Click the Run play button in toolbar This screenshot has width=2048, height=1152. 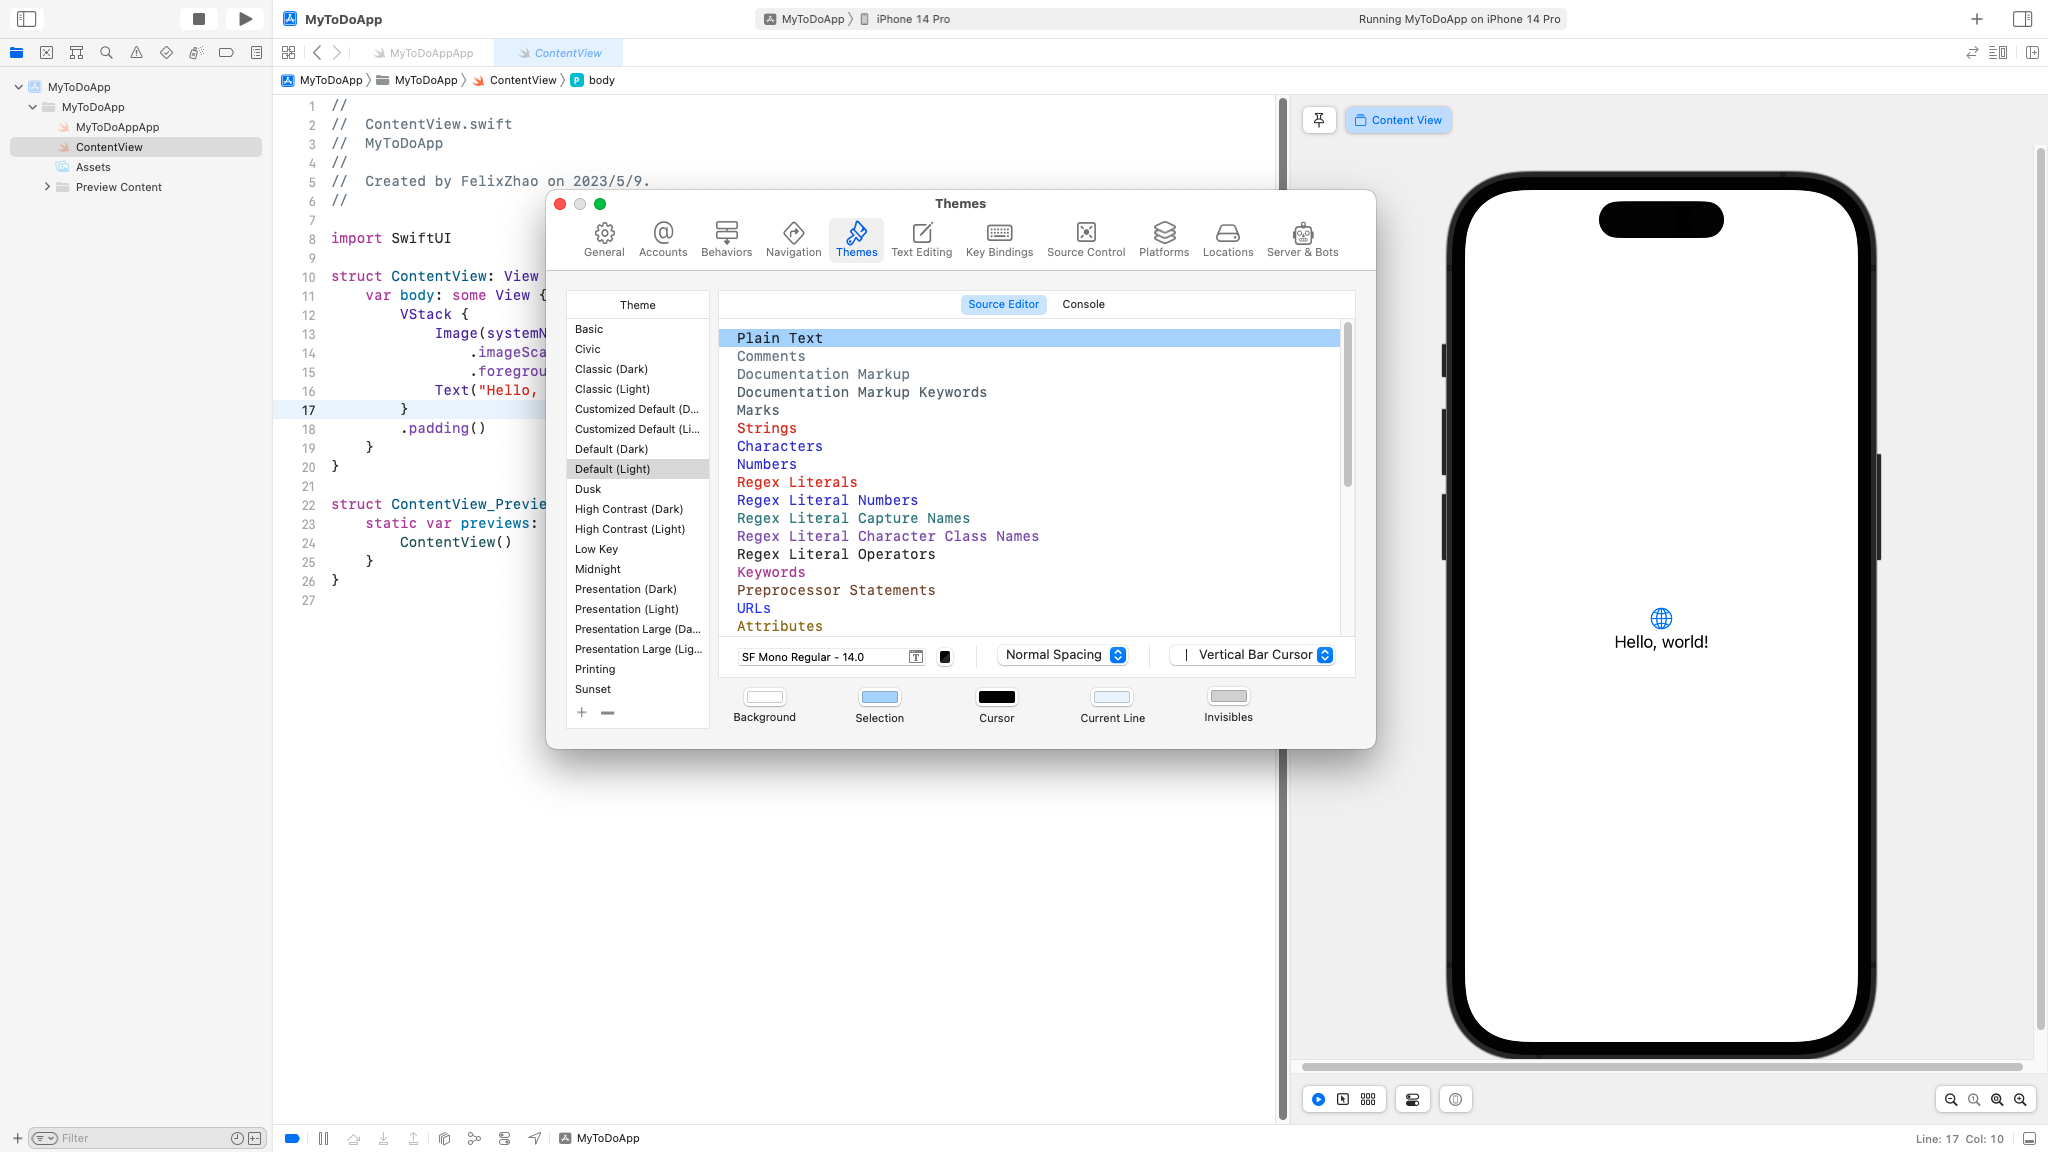[245, 19]
